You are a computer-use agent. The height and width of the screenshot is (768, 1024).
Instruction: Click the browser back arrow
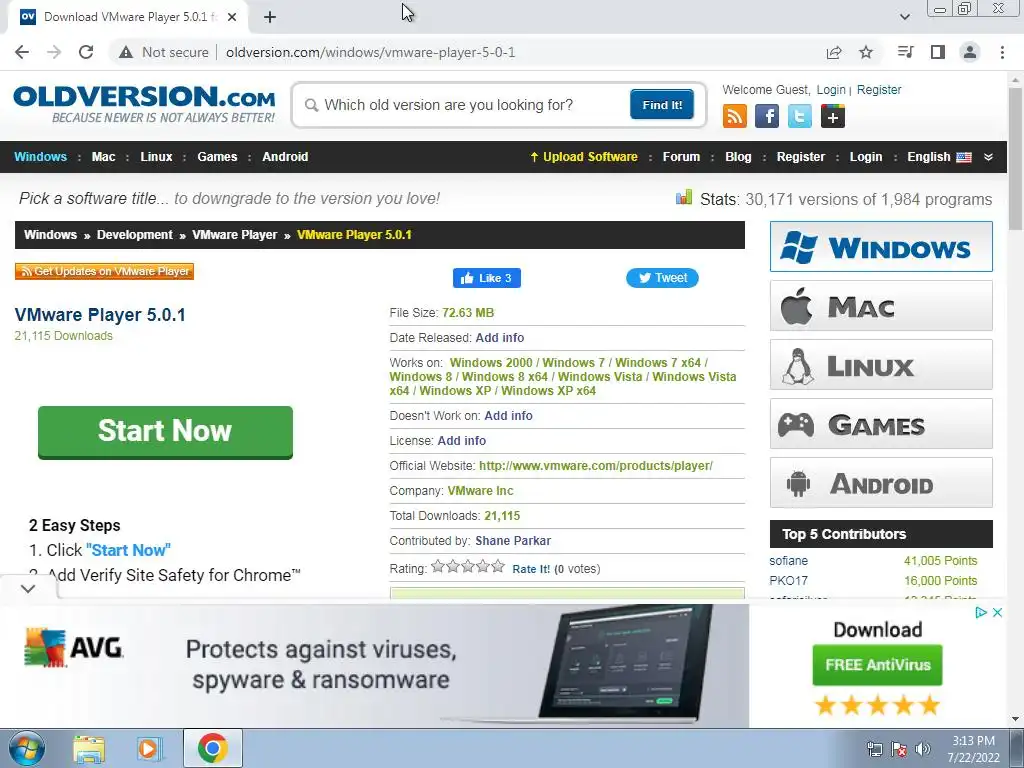pos(22,52)
